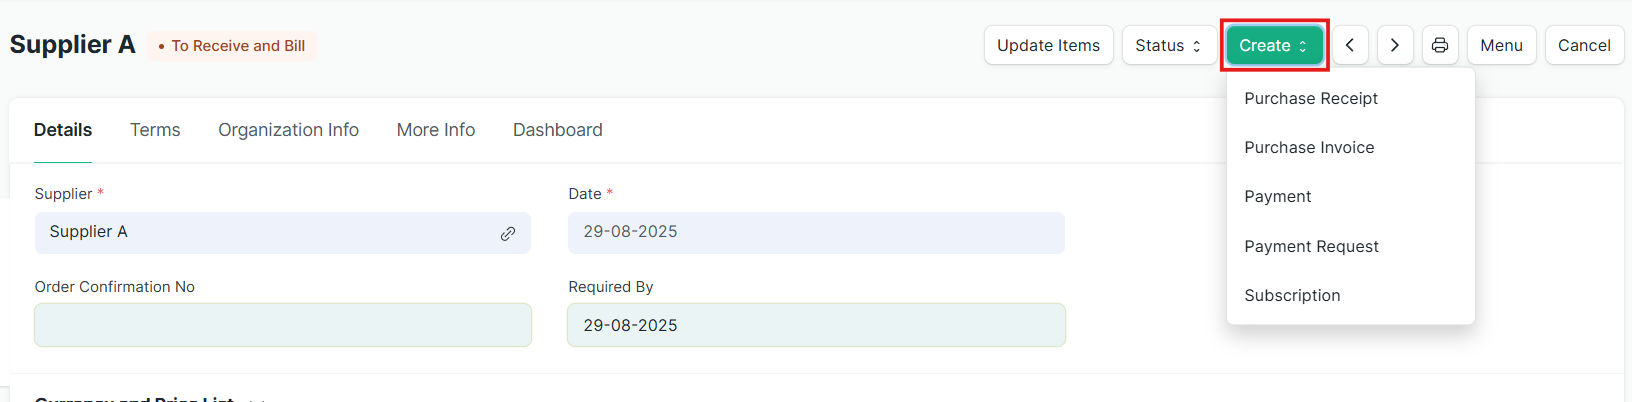Collapse the green Create dropdown
Viewport: 1632px width, 402px height.
(1274, 45)
